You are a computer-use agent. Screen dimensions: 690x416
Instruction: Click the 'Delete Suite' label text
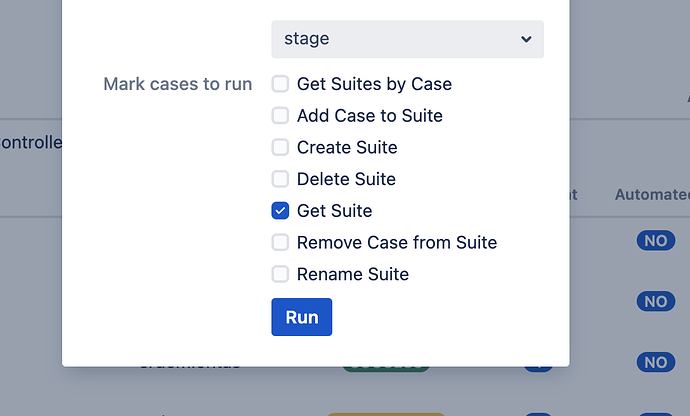click(x=346, y=179)
